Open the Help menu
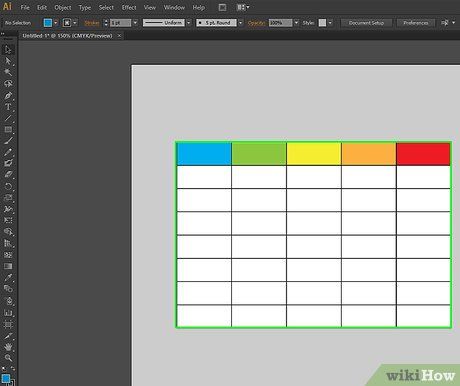The image size is (460, 386). tap(198, 7)
